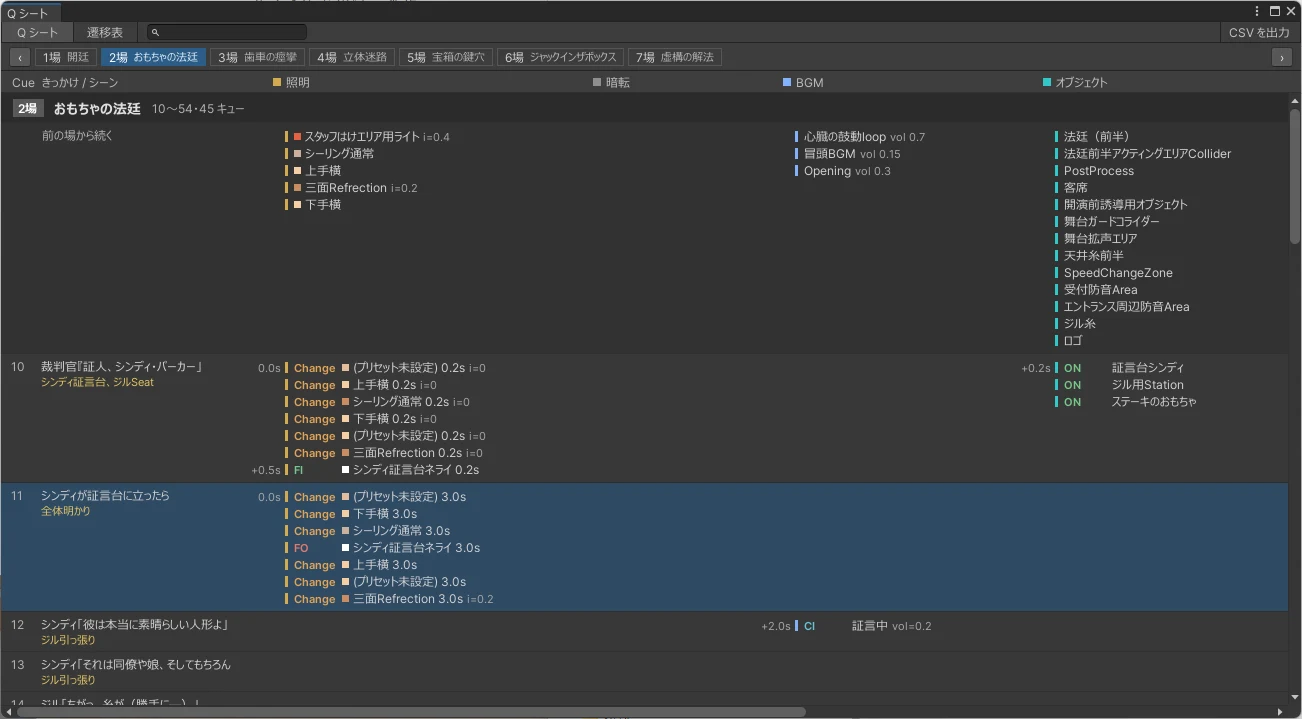The width and height of the screenshot is (1302, 719).
Task: Click the オブジェクト column color marker
Action: [1047, 82]
